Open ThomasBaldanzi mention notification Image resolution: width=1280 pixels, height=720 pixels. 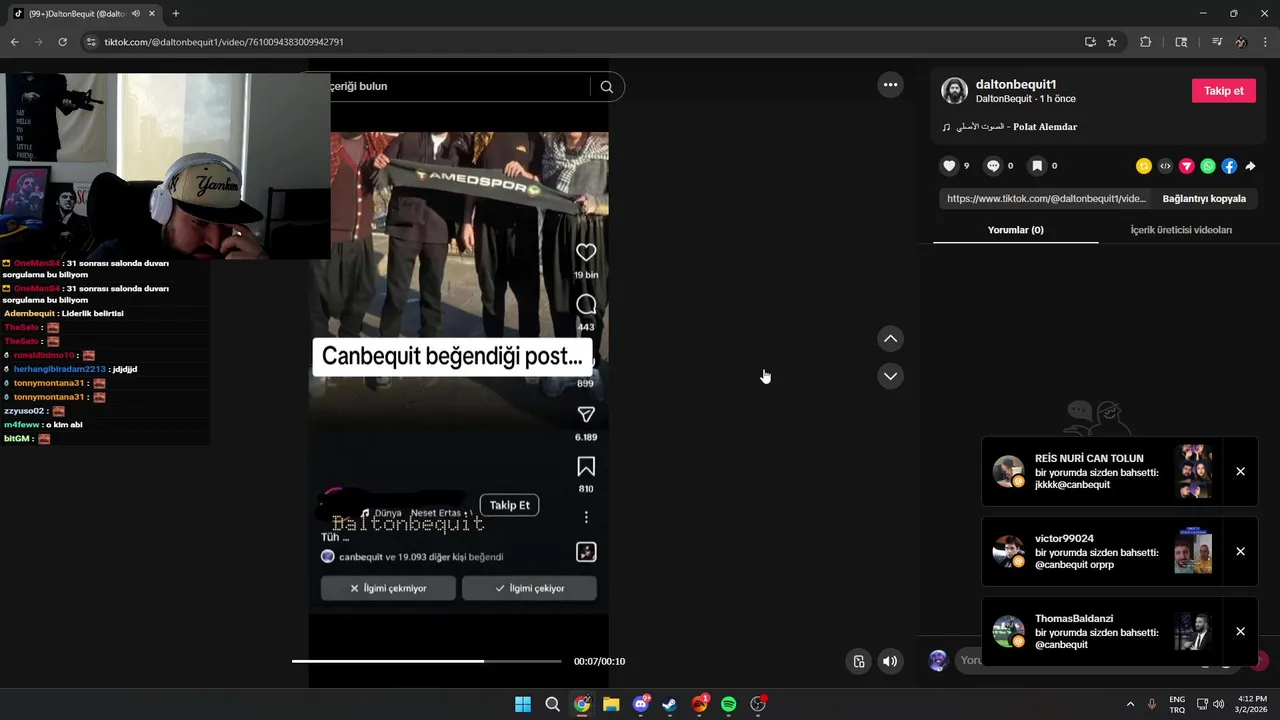(1100, 631)
